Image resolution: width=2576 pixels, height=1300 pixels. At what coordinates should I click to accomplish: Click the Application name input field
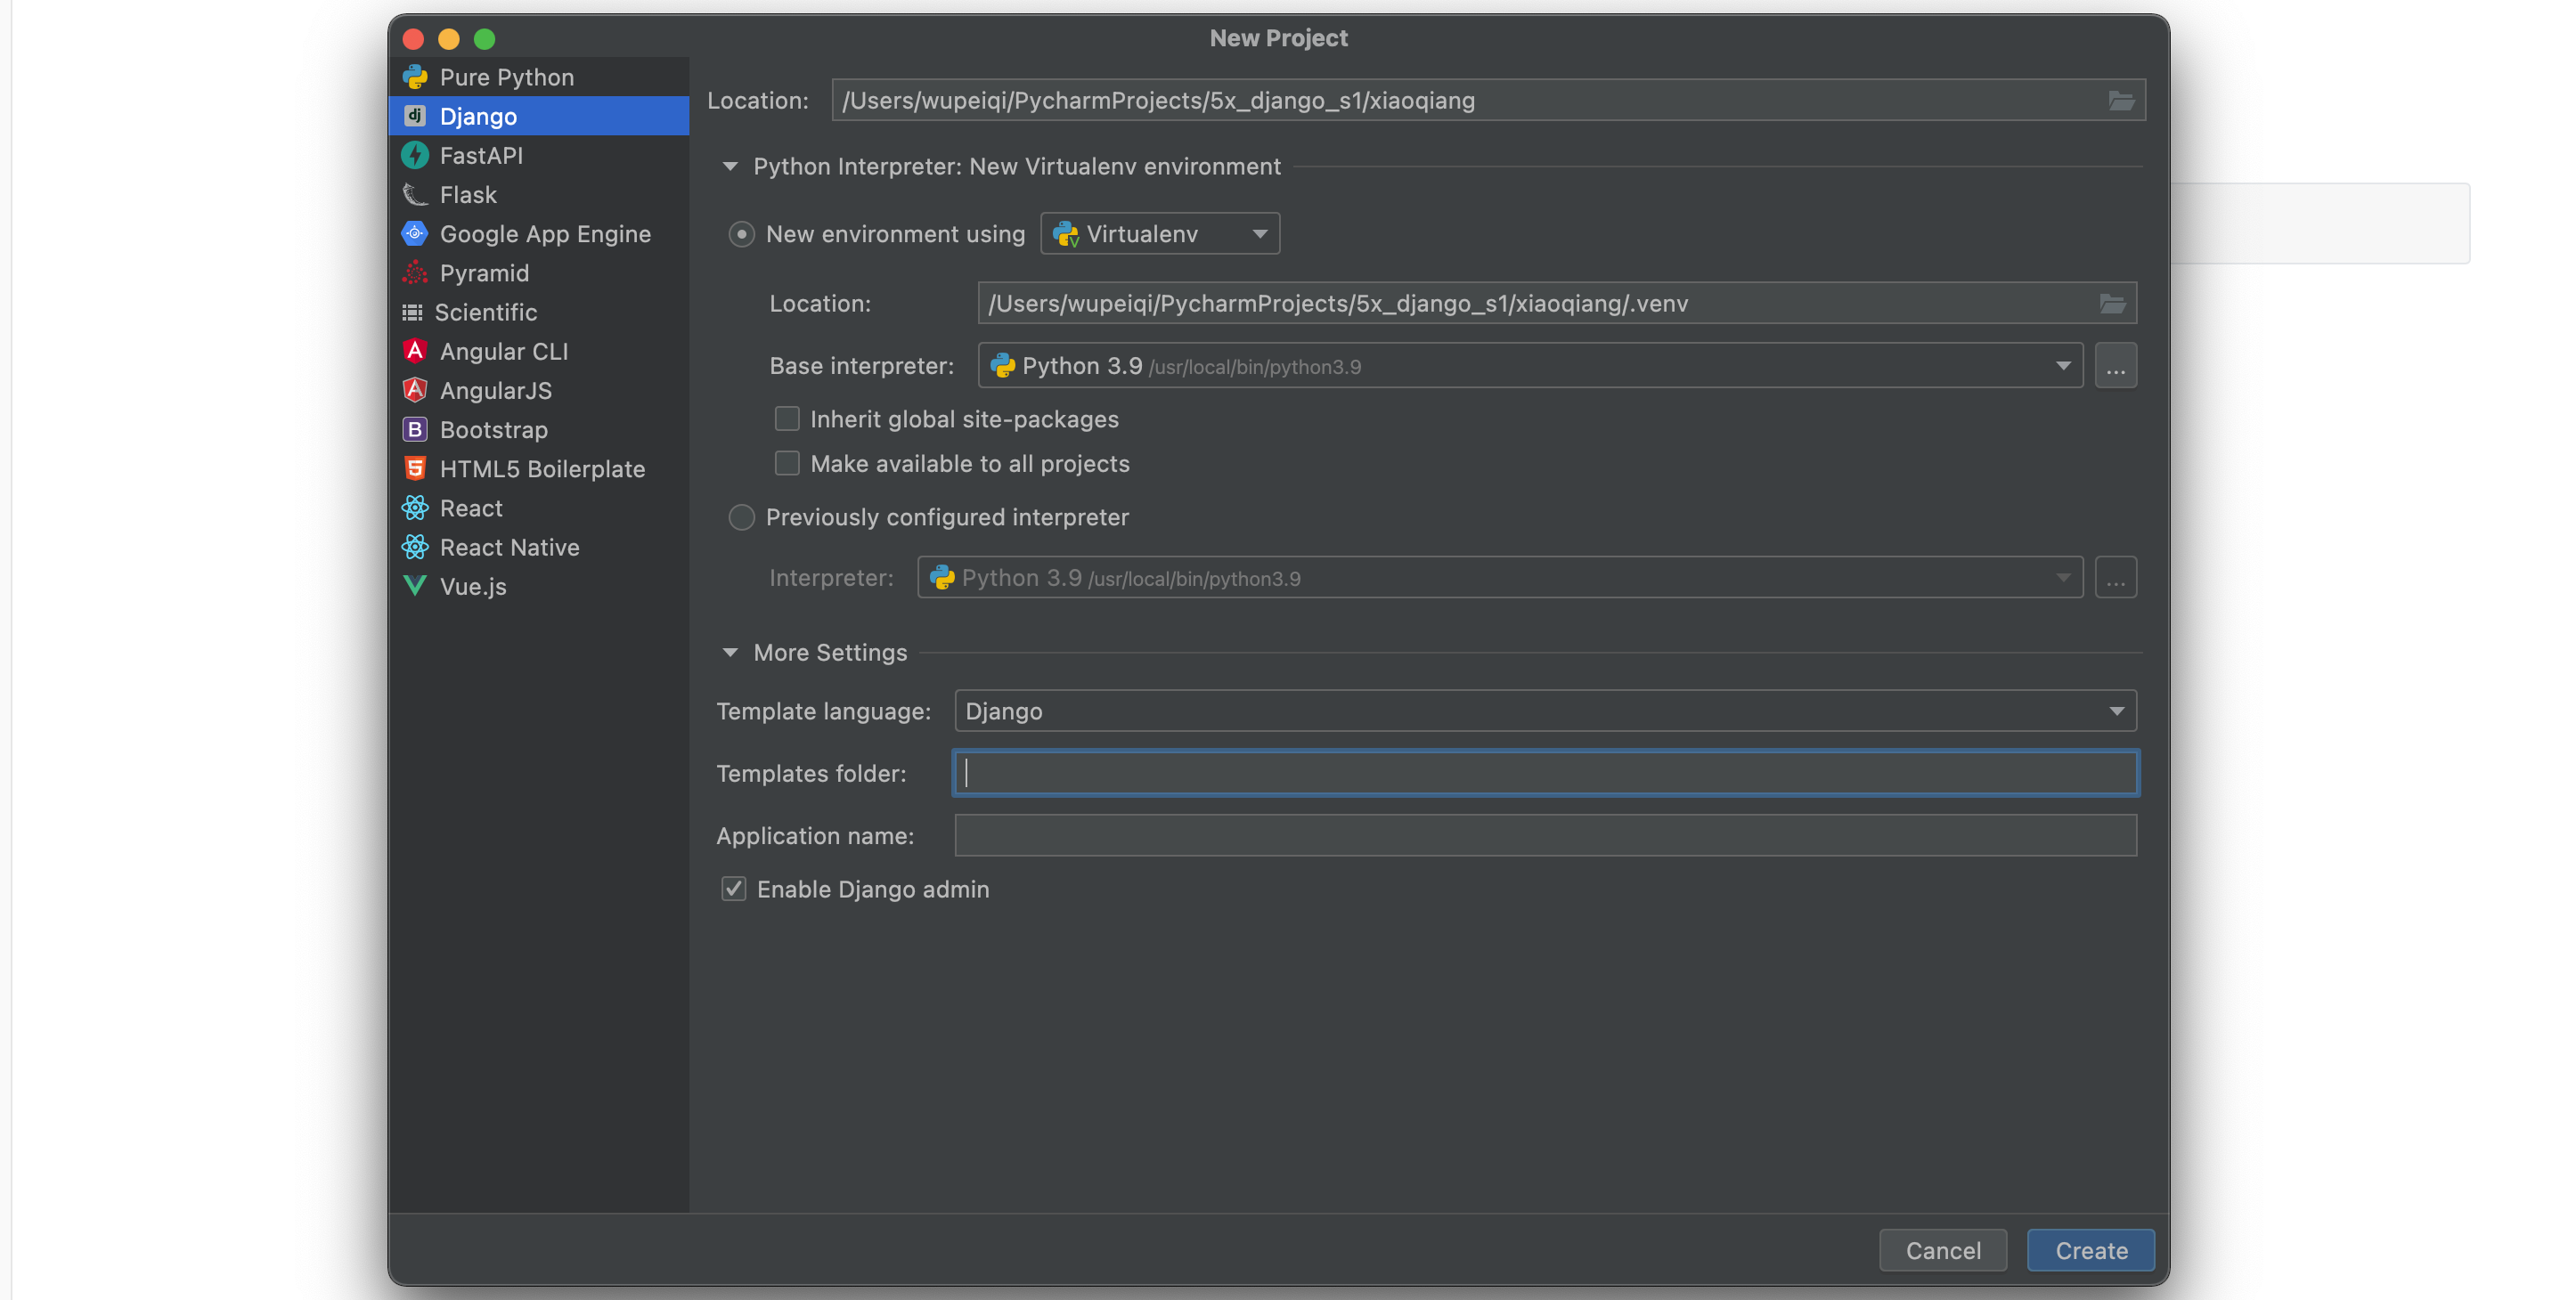1545,835
